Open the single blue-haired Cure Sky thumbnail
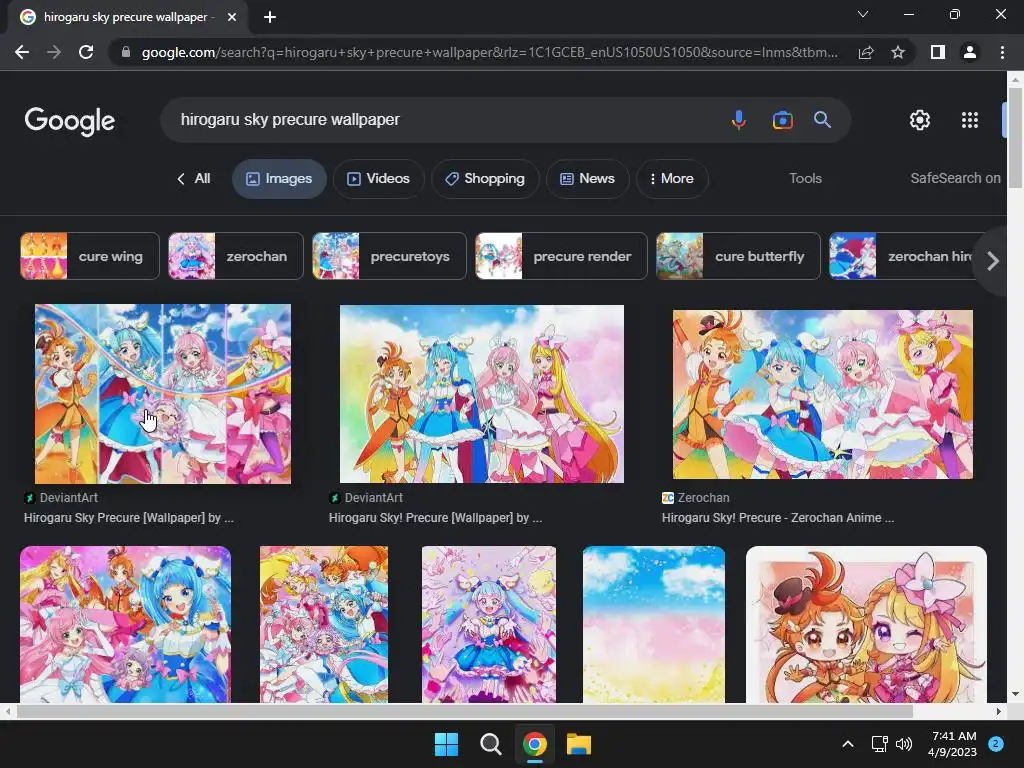Viewport: 1024px width, 768px height. click(489, 624)
